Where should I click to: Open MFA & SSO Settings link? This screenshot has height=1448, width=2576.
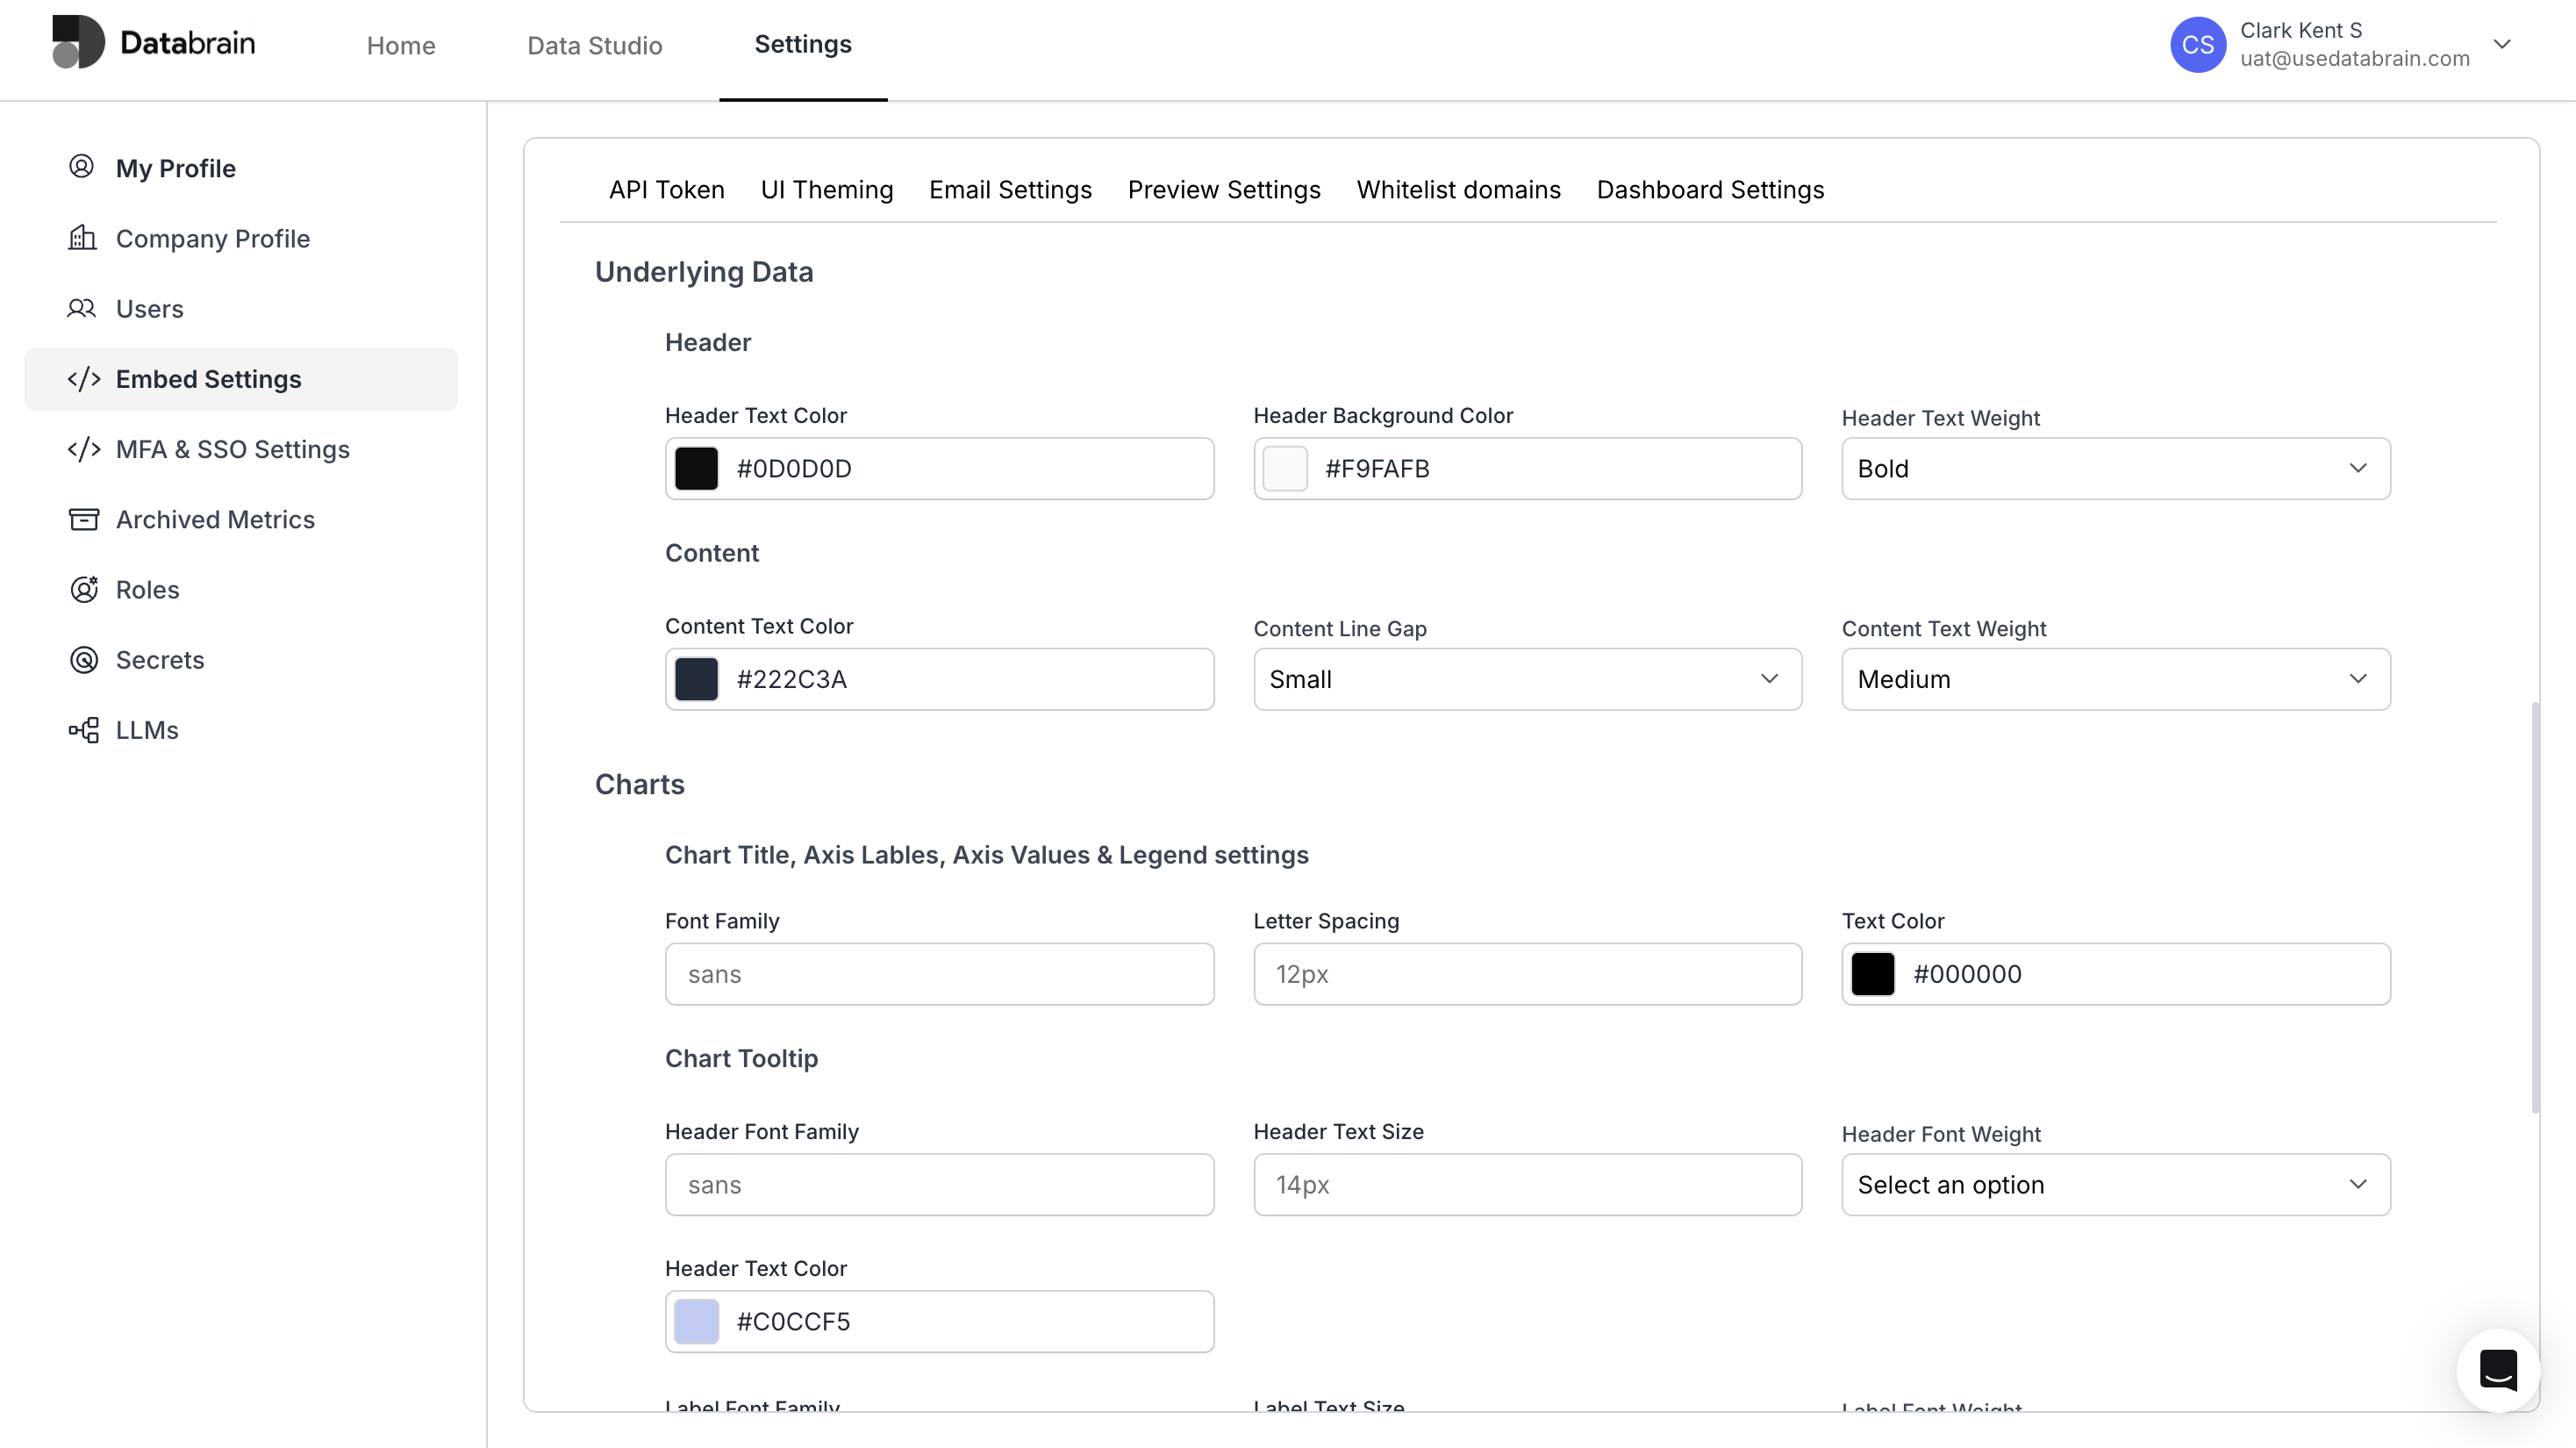click(232, 449)
